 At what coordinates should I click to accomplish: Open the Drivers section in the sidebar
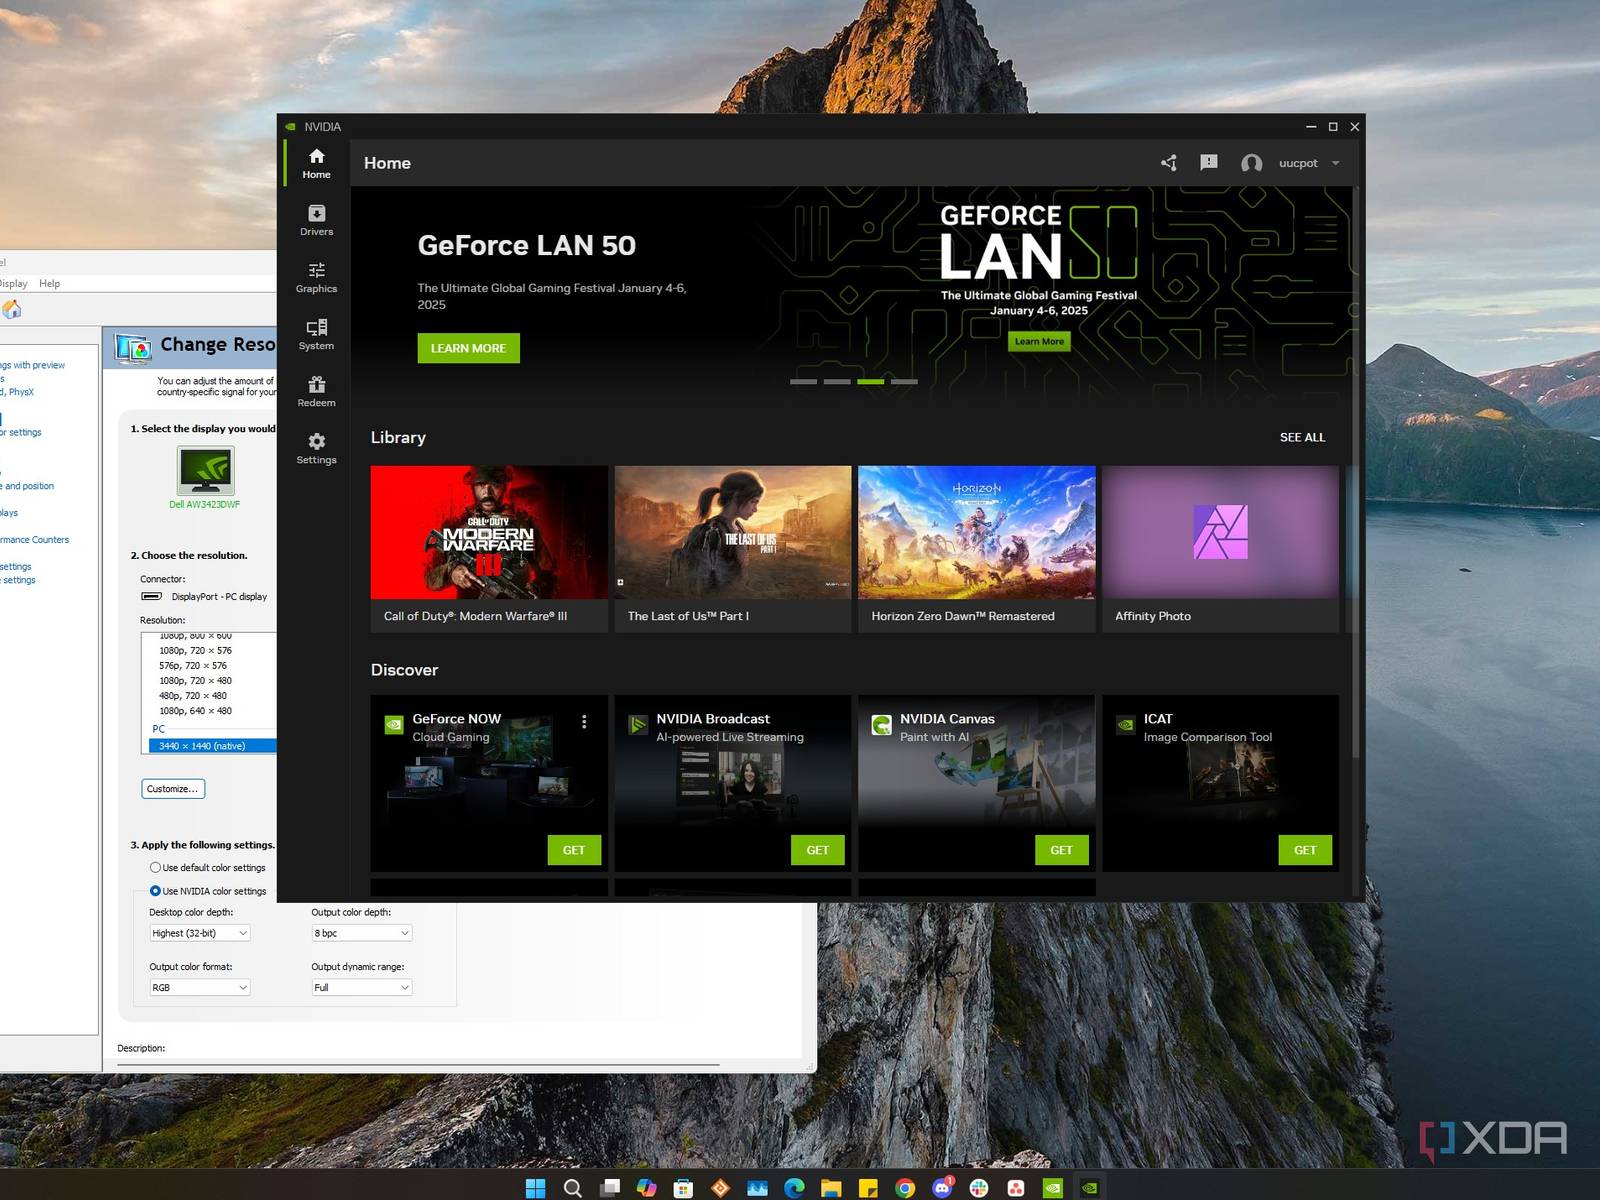316,220
